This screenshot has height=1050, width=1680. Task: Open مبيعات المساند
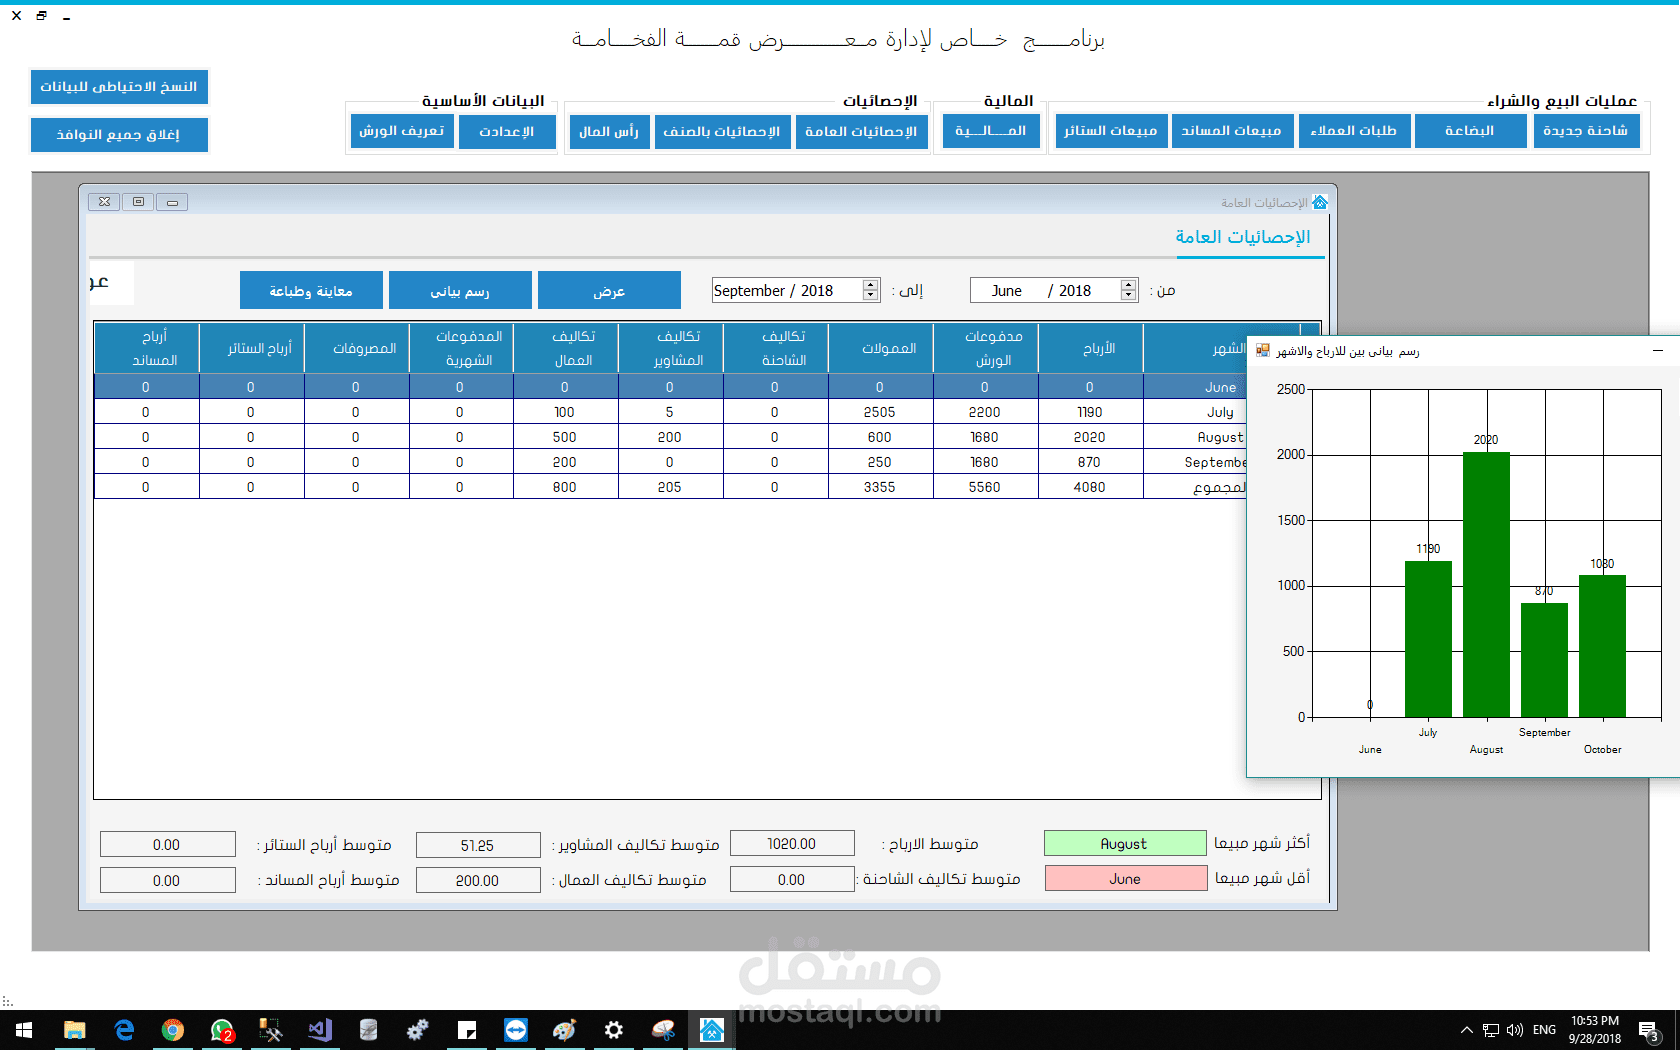pos(1232,131)
